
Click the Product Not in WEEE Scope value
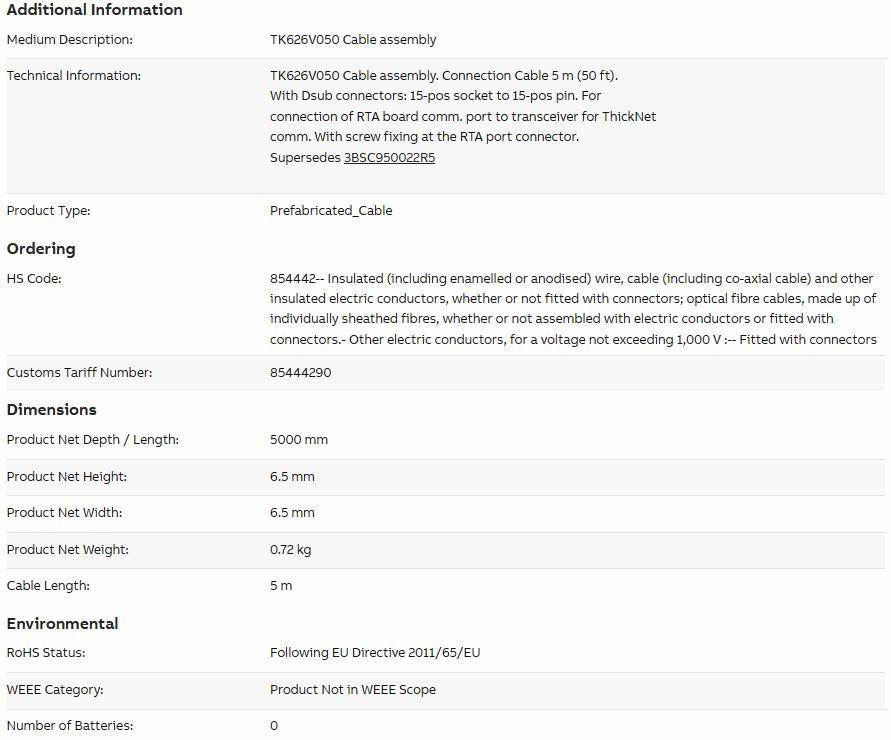pyautogui.click(x=353, y=689)
